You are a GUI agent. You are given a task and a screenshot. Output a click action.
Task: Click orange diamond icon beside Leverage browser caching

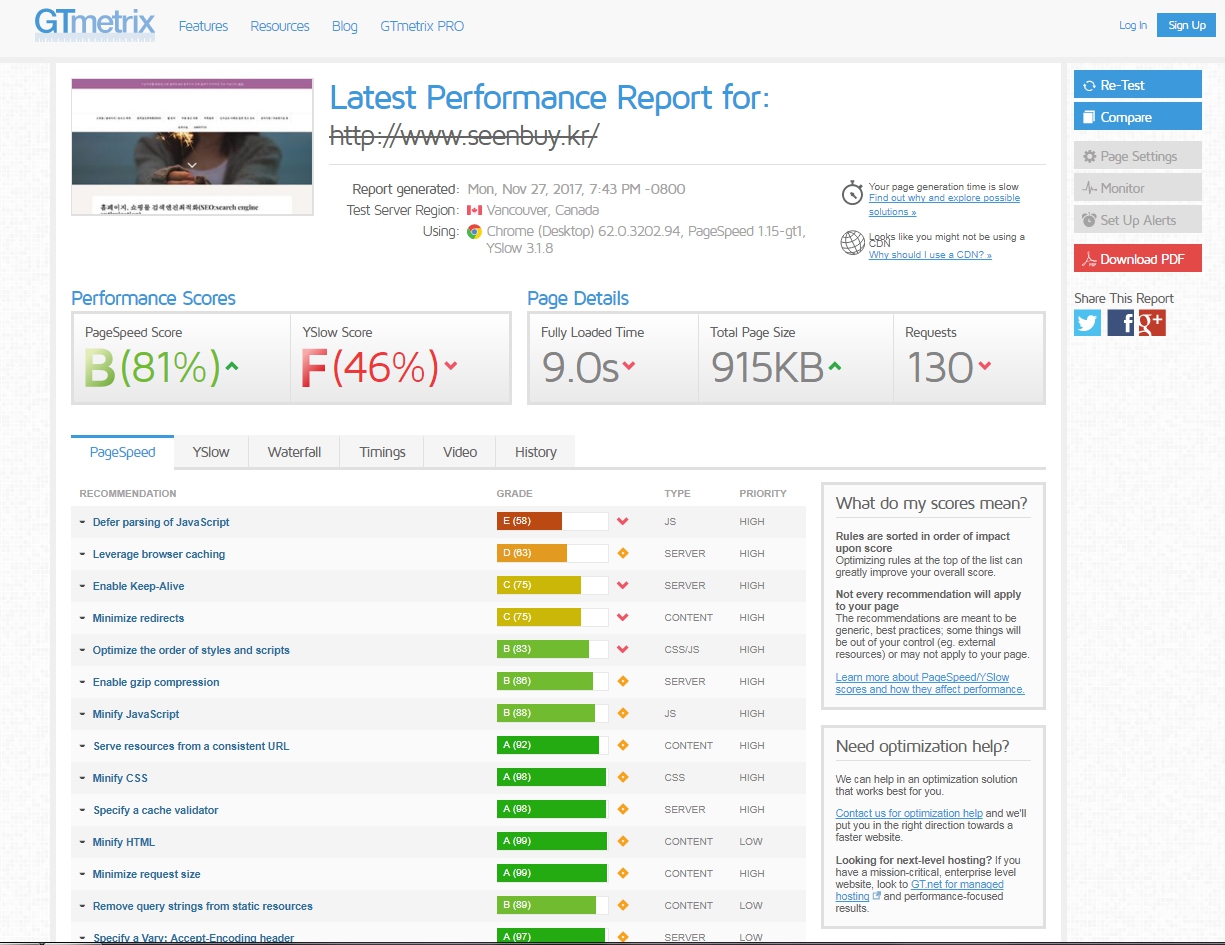622,554
